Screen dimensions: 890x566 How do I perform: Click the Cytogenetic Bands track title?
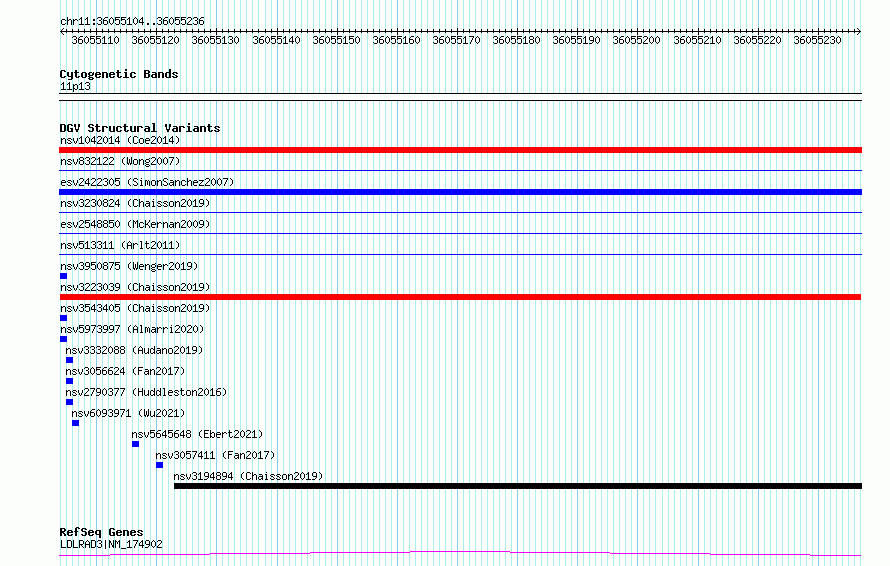(119, 74)
